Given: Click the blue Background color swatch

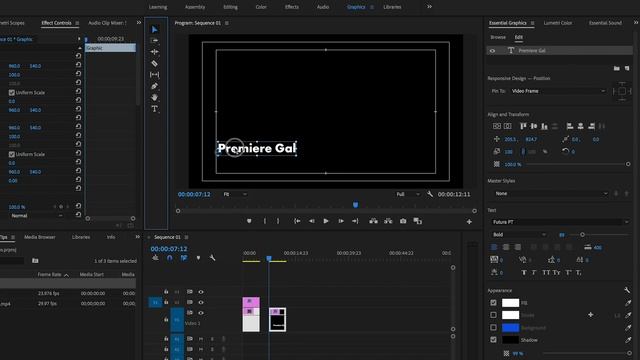Looking at the screenshot, I should (x=510, y=327).
